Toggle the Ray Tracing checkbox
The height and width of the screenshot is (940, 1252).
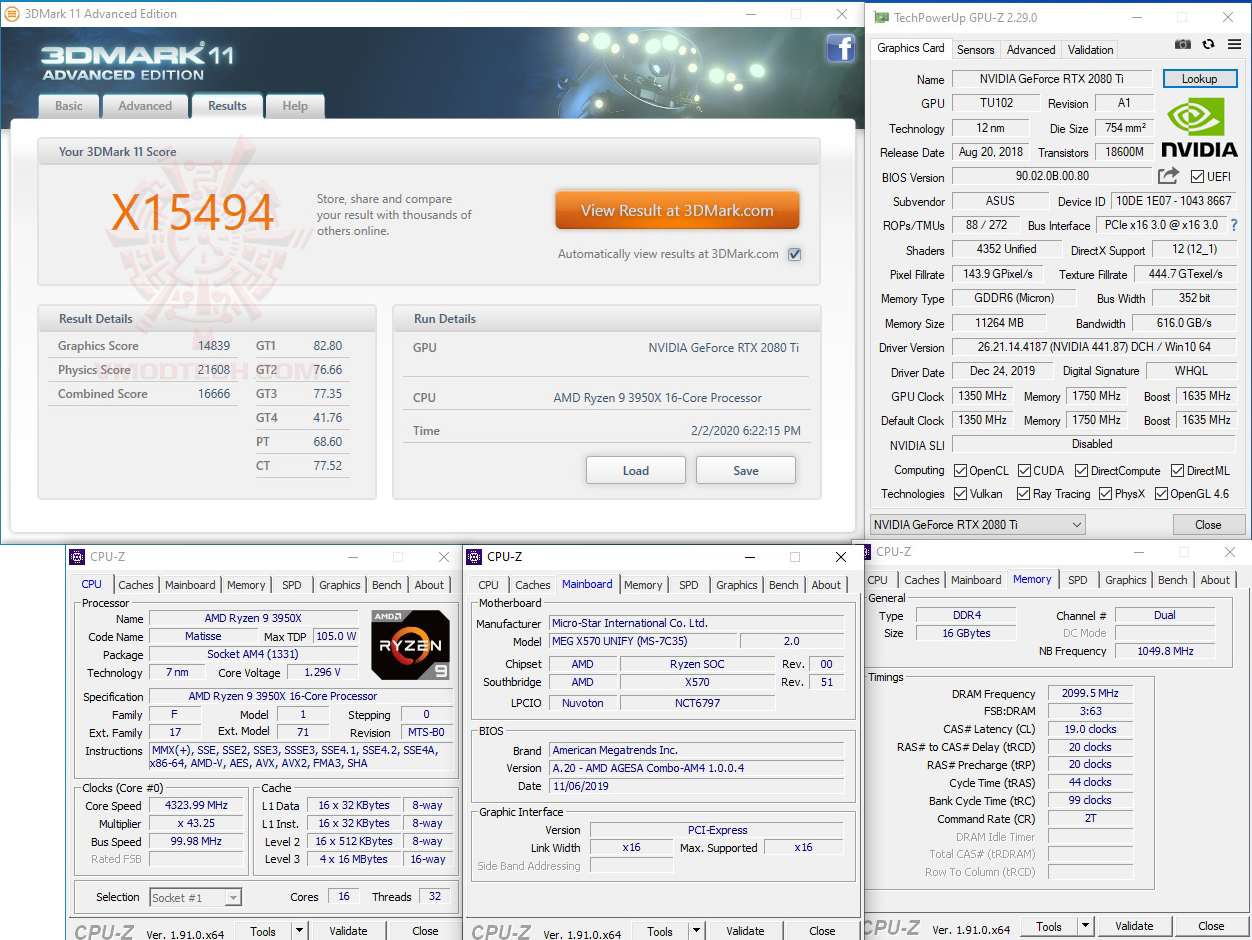pos(1023,494)
